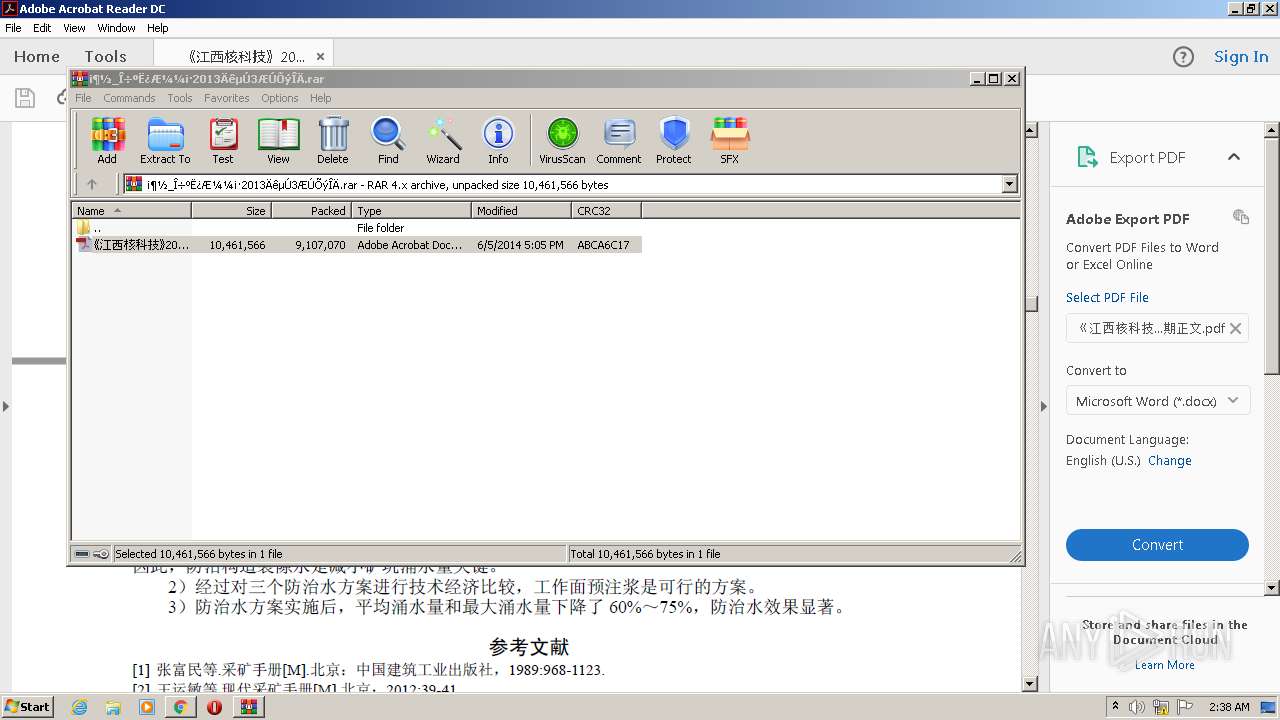
Task: Sort by Name column header
Action: click(131, 211)
